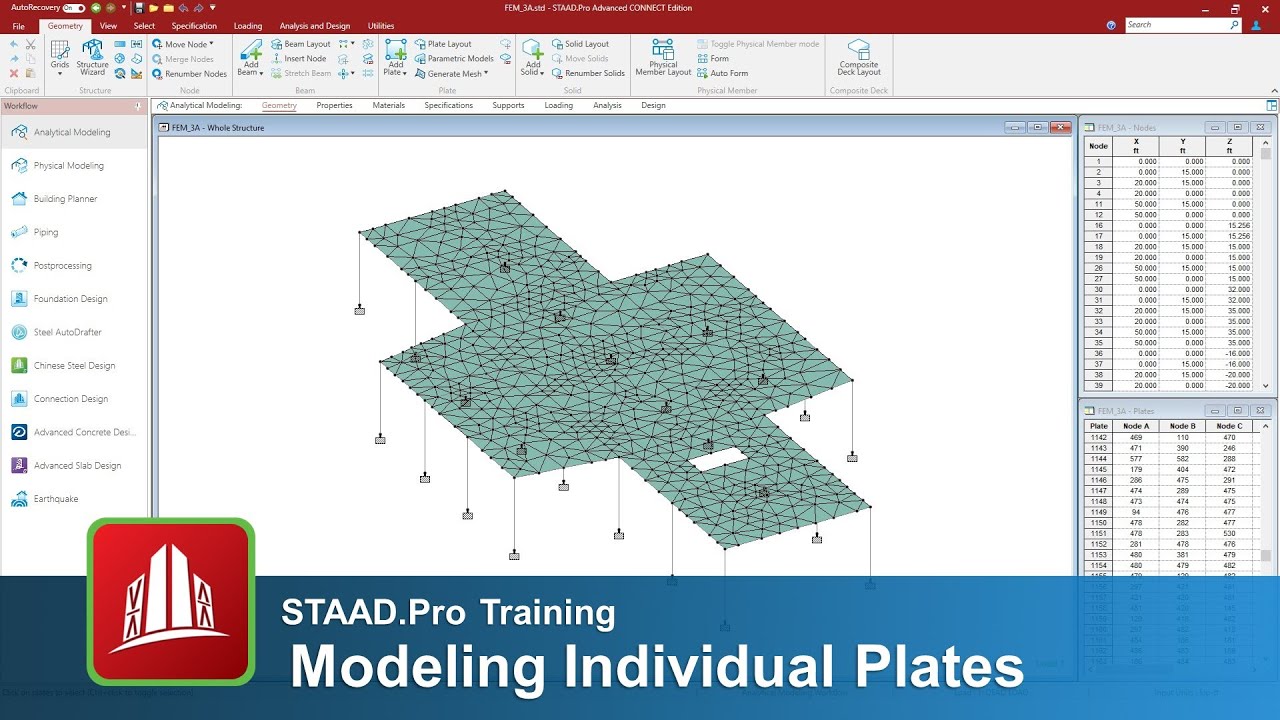Open Piping workflow
Viewport: 1280px width, 720px height.
[75, 232]
